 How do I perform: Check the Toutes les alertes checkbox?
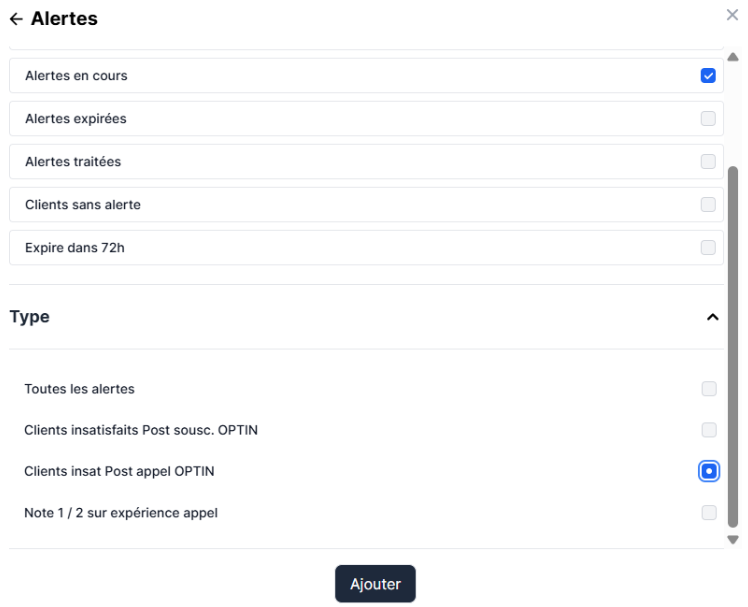pyautogui.click(x=708, y=389)
